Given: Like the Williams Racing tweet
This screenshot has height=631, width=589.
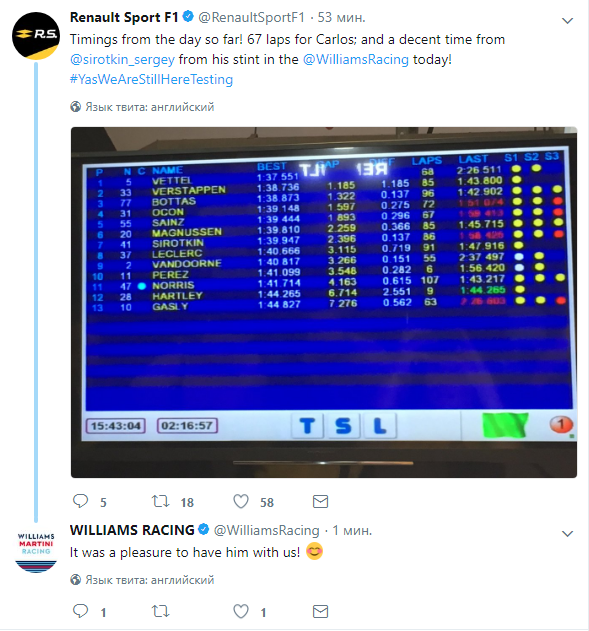Looking at the screenshot, I should click(x=241, y=611).
